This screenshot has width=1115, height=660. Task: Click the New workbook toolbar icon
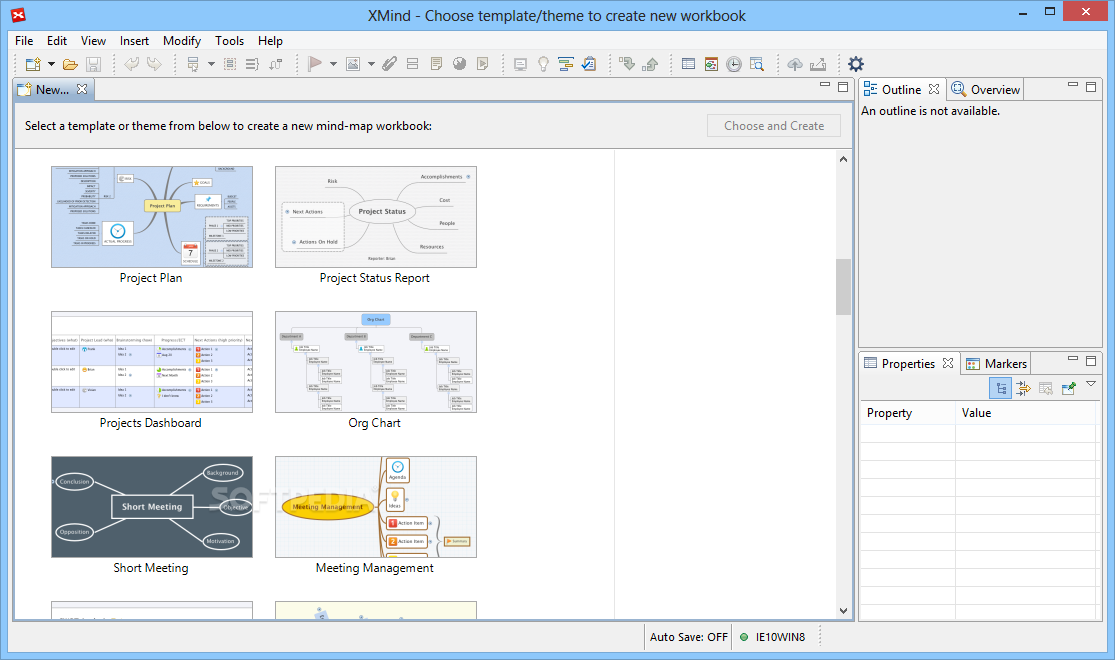tap(33, 64)
